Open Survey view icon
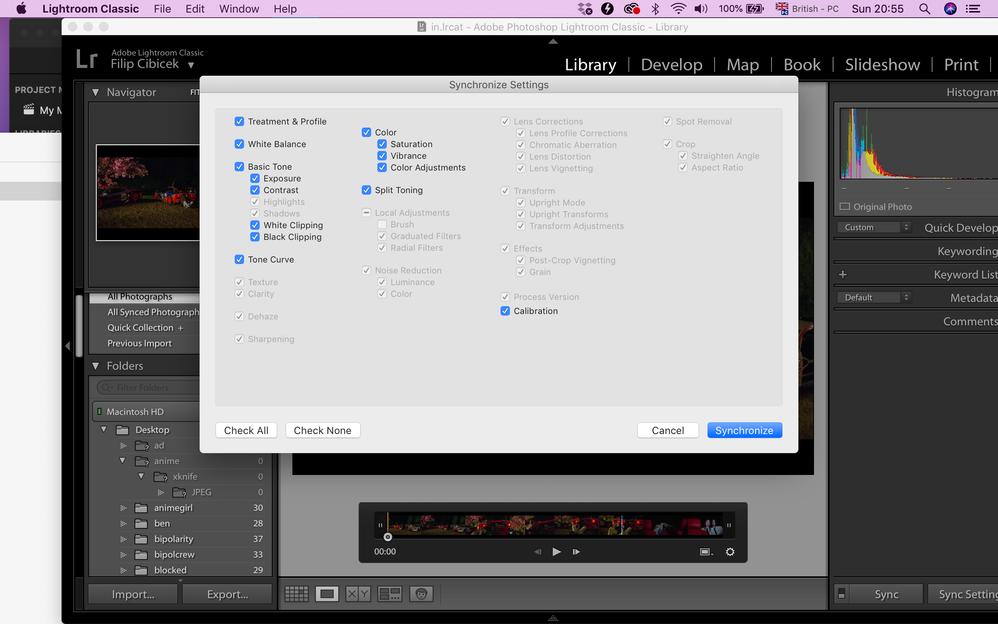998x624 pixels. 390,594
